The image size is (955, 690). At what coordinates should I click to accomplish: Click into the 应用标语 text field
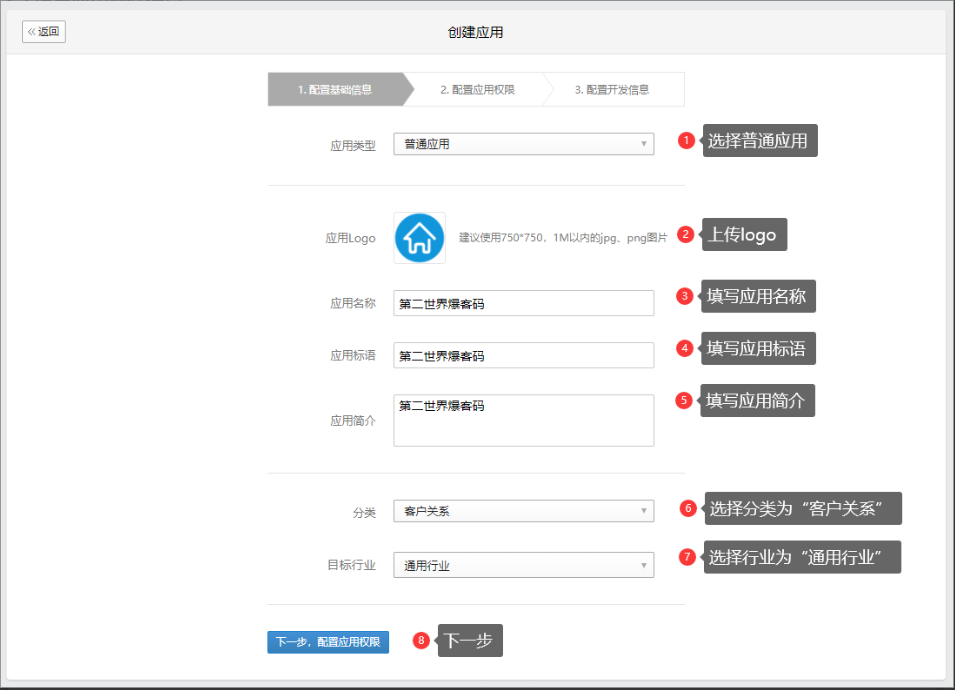(523, 355)
